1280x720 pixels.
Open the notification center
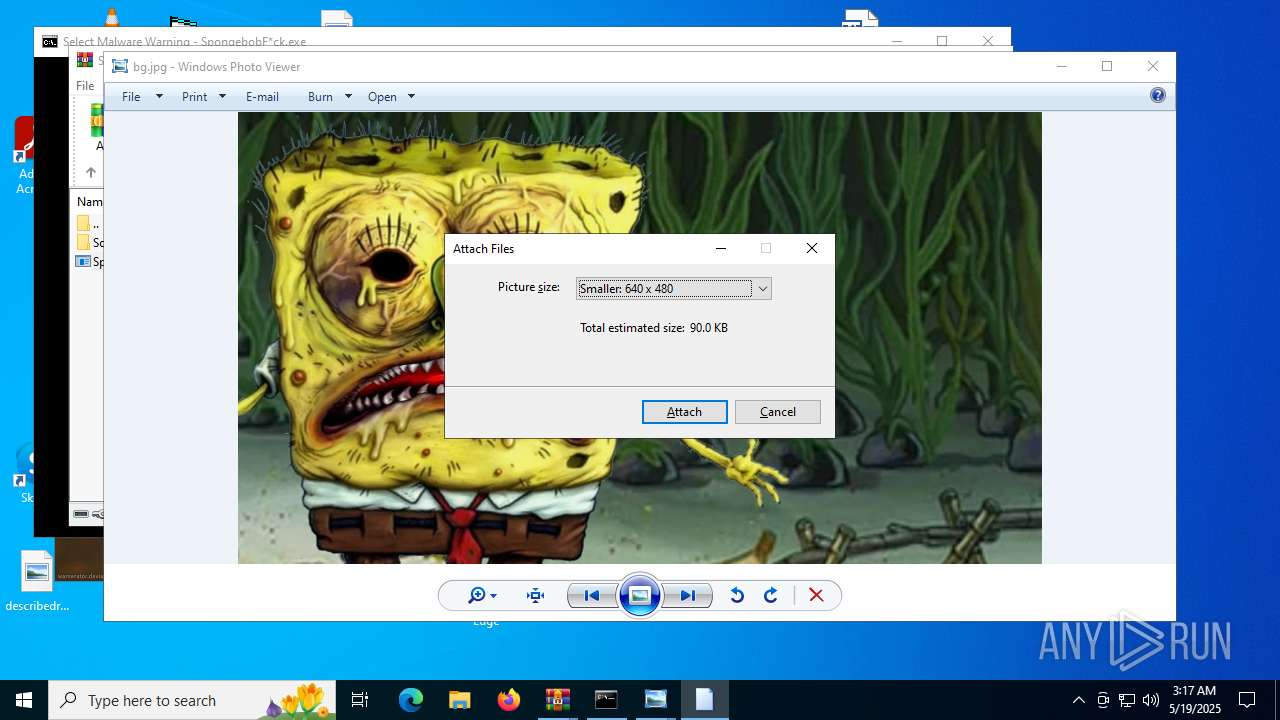[1247, 700]
